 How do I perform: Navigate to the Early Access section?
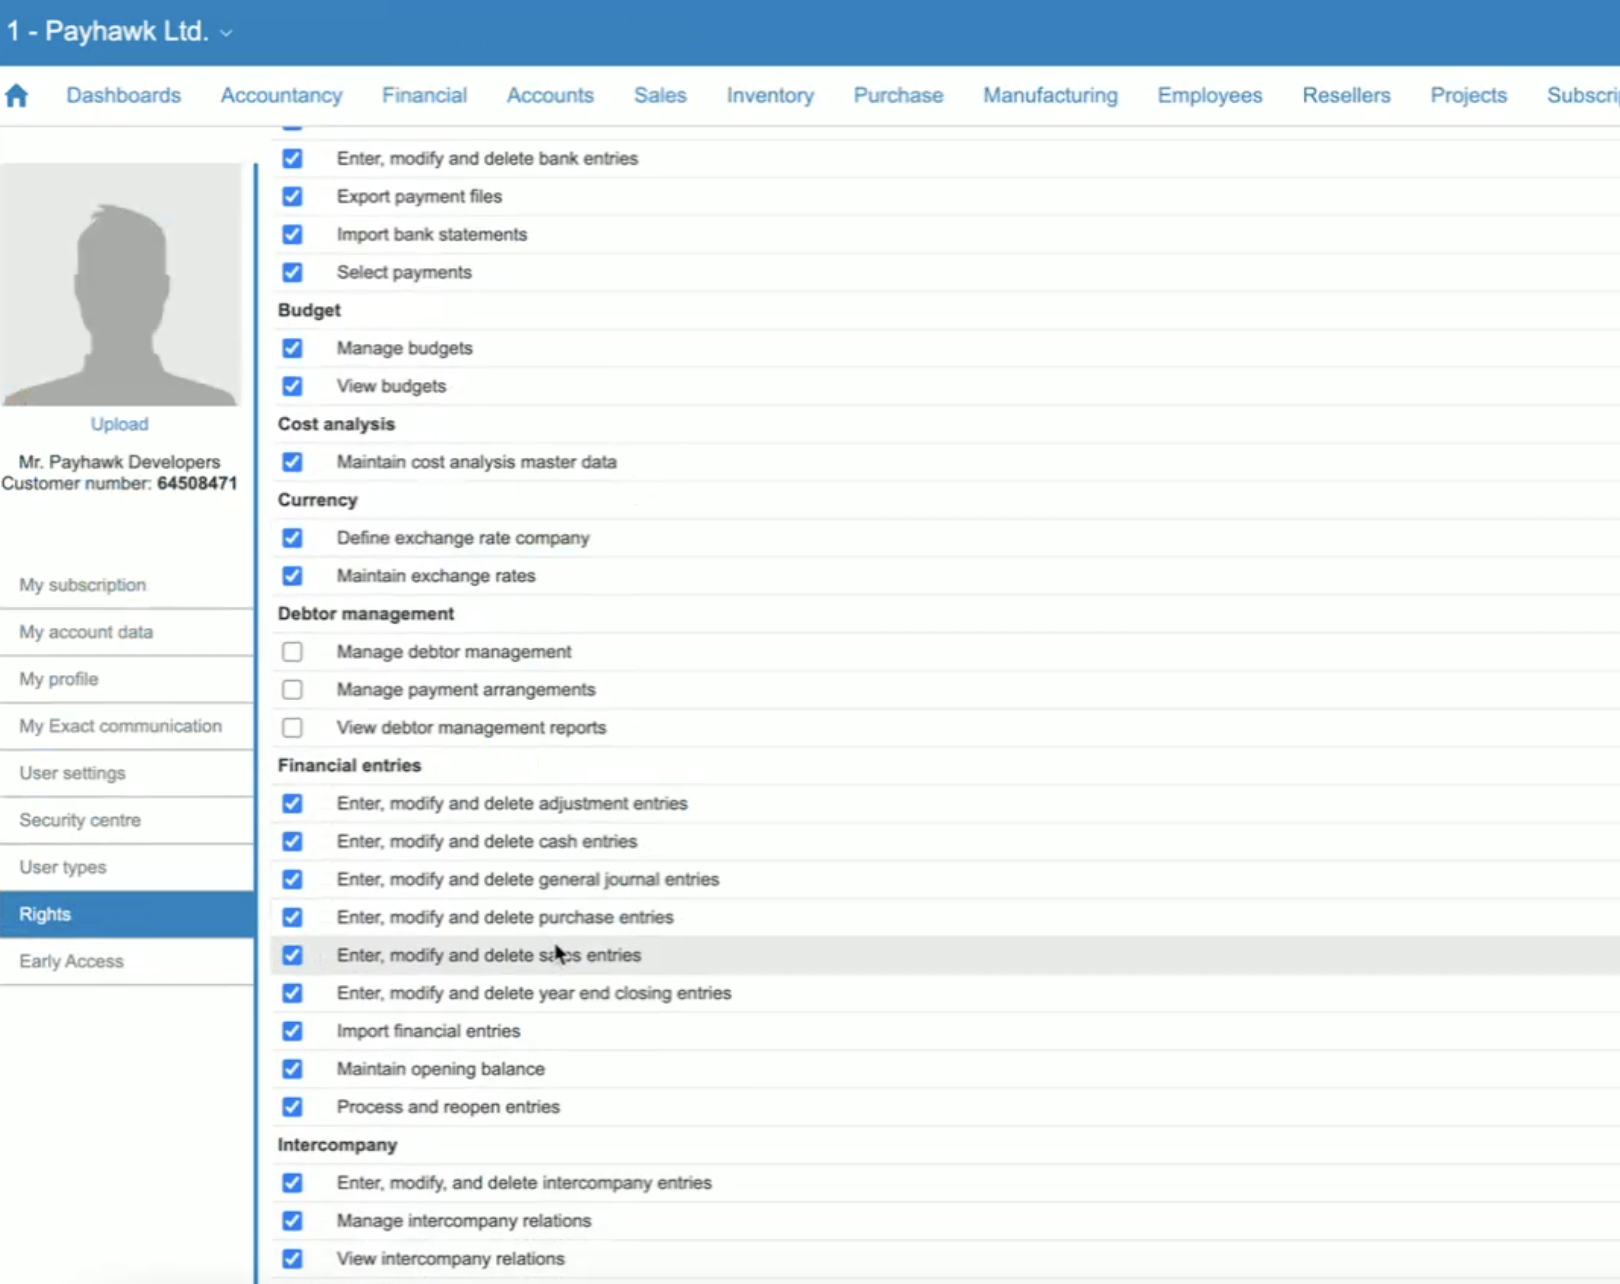[71, 961]
